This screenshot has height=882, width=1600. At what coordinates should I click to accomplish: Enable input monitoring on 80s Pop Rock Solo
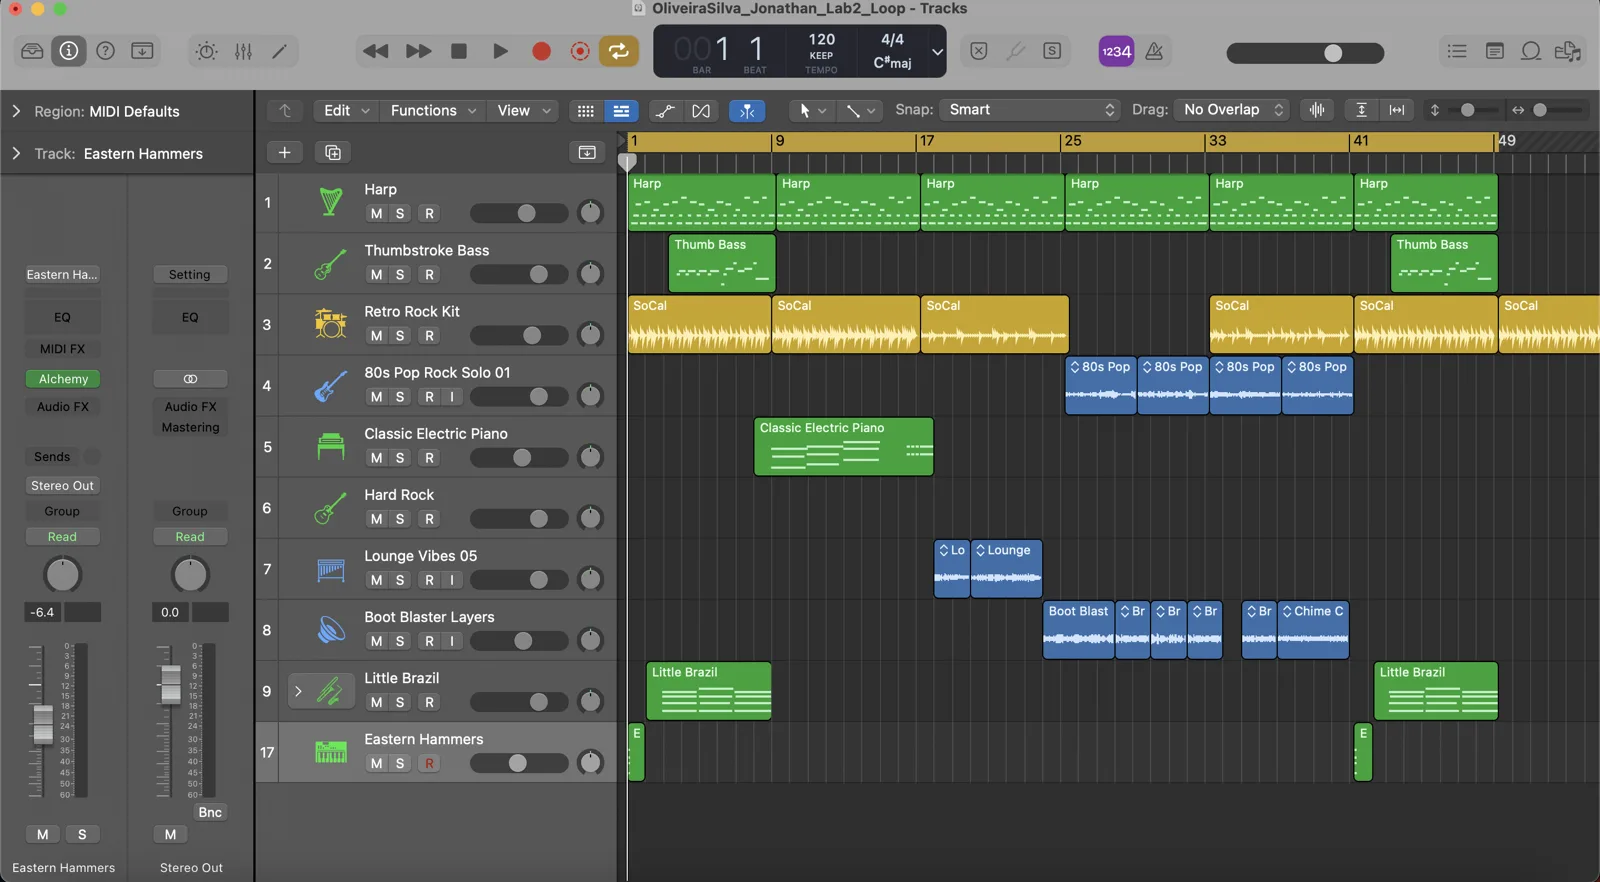[452, 396]
